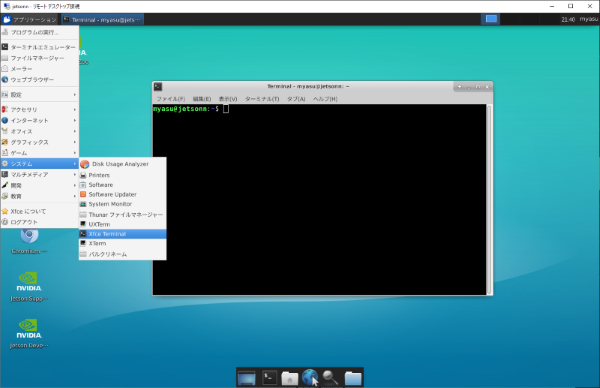Choose プログラムの実行 menu entry
Image resolution: width=600 pixels, height=388 pixels.
point(40,33)
